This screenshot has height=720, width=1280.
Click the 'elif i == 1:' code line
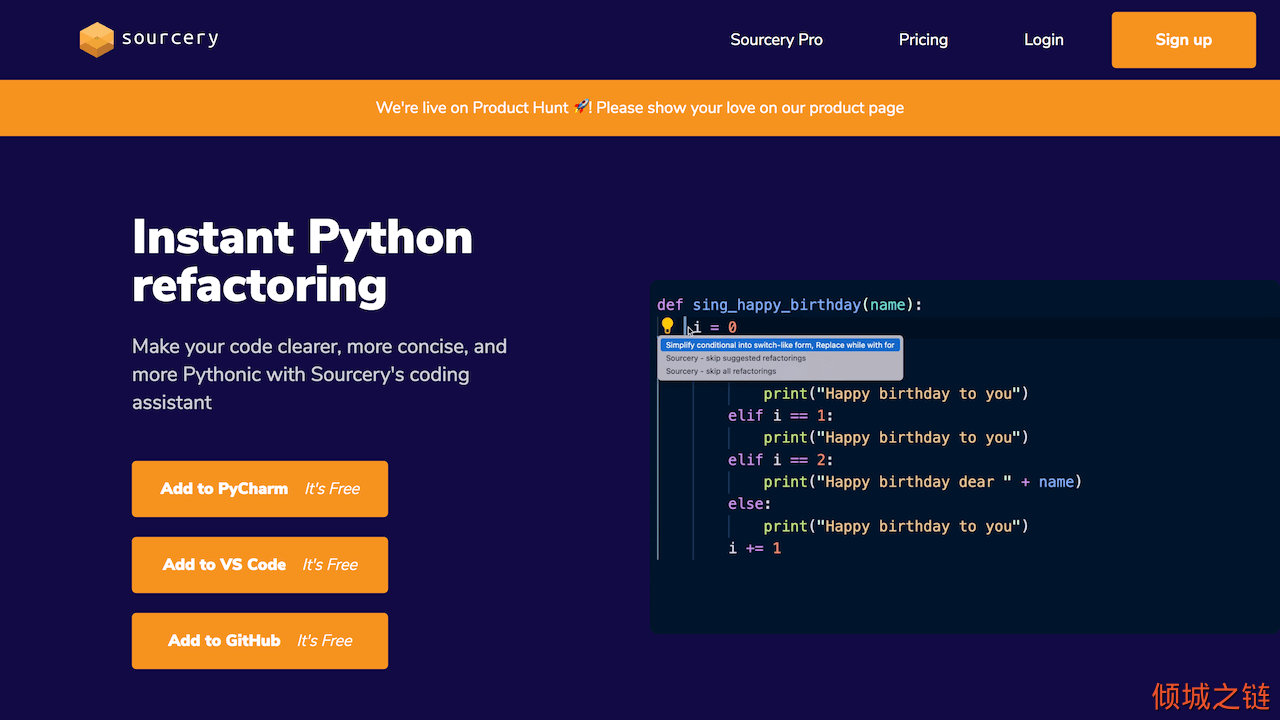click(780, 415)
